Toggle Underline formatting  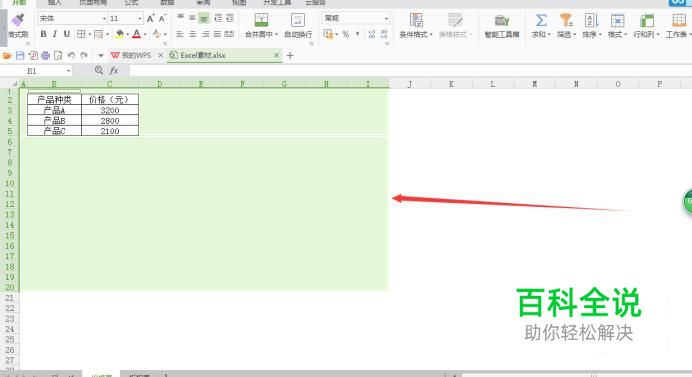point(67,34)
